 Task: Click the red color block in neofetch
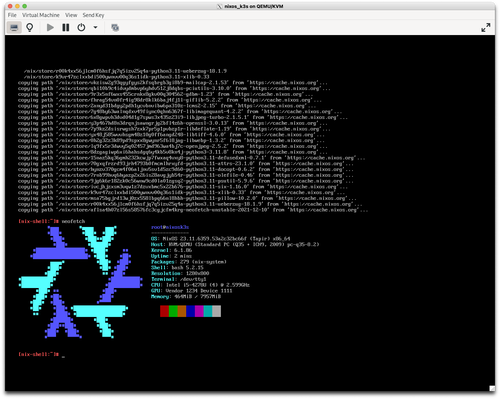click(164, 311)
